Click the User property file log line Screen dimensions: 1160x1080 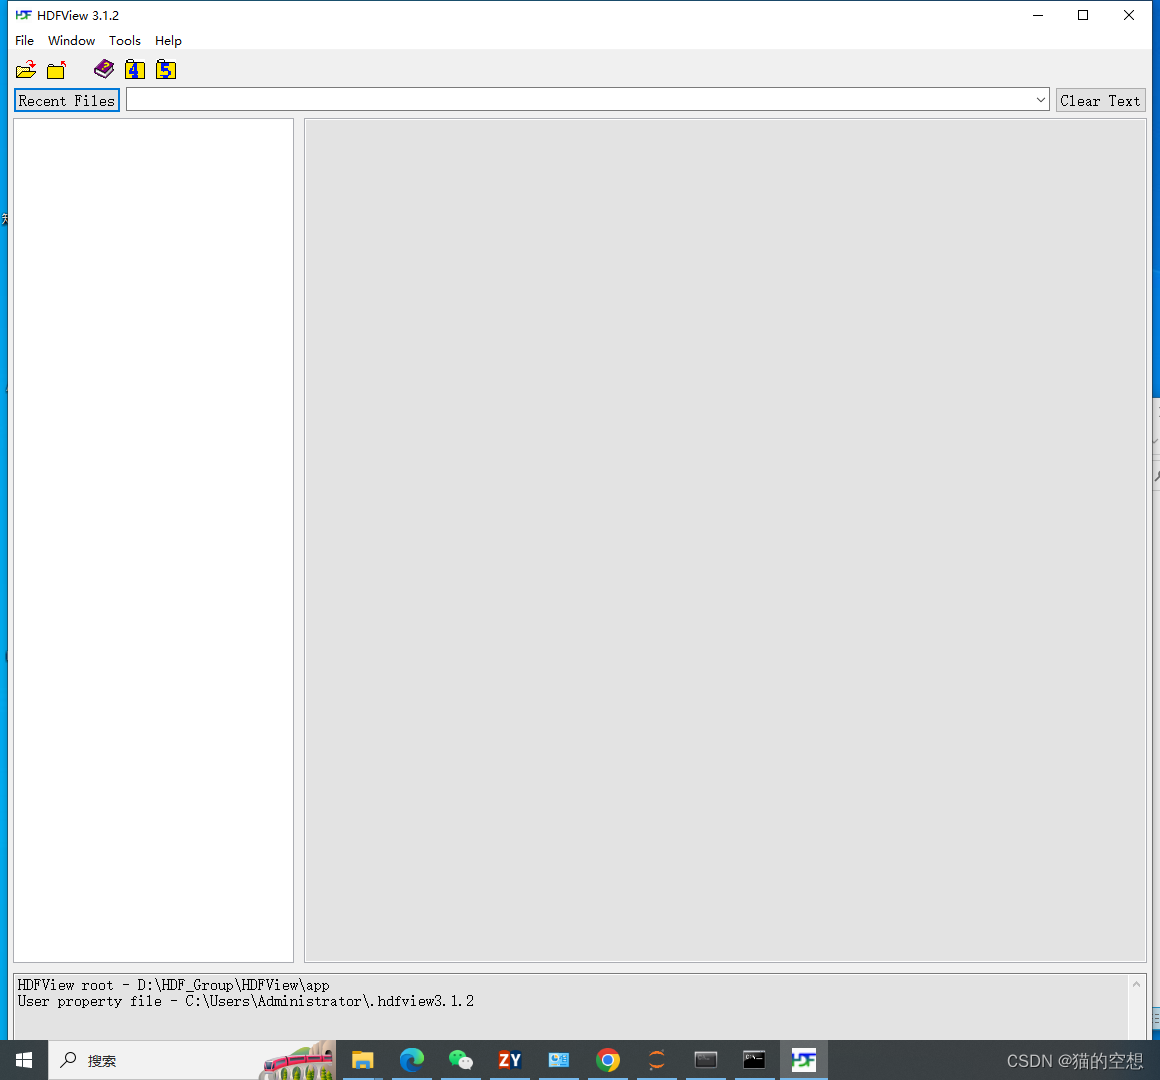coord(246,1002)
